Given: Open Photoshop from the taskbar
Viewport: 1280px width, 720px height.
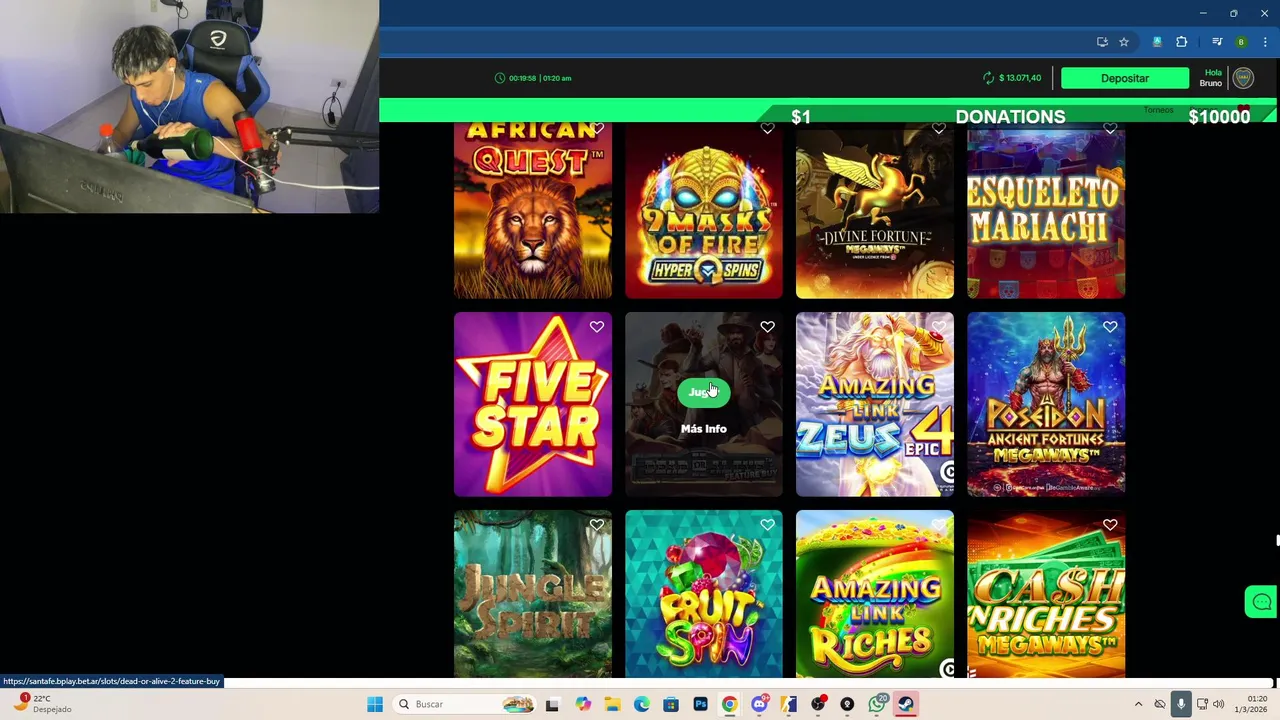Looking at the screenshot, I should (700, 704).
